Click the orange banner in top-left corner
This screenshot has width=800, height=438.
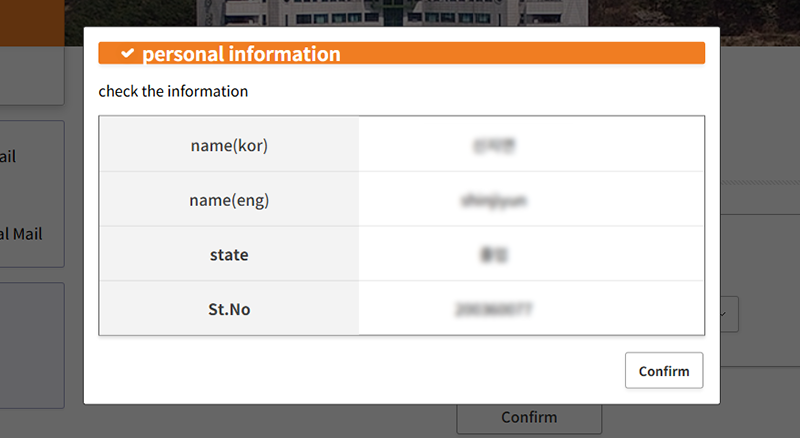click(32, 22)
